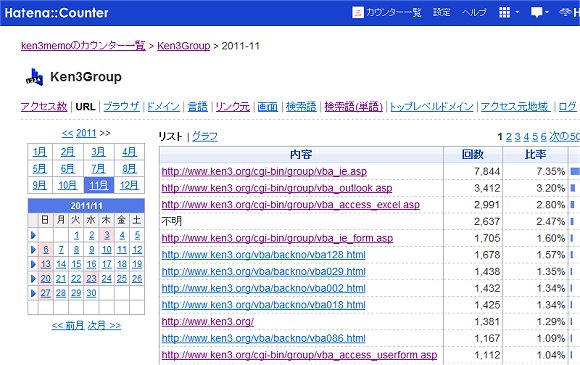Open the アクセス数 tab
Image resolution: width=580 pixels, height=365 pixels.
tap(44, 107)
